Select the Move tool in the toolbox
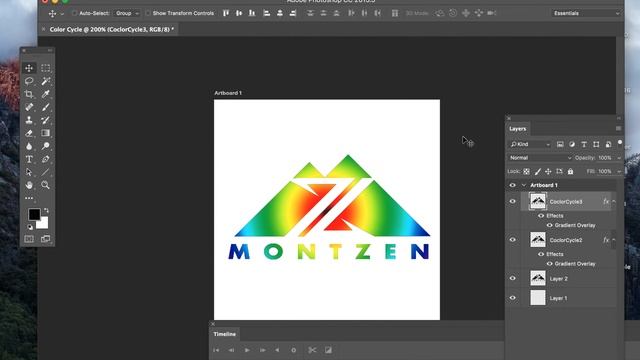Image resolution: width=640 pixels, height=360 pixels. coord(29,68)
